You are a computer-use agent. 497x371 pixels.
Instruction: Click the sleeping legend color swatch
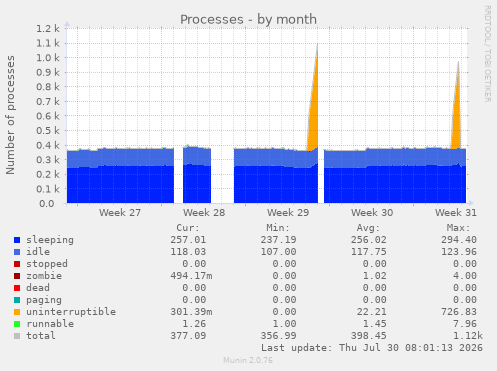pyautogui.click(x=17, y=240)
